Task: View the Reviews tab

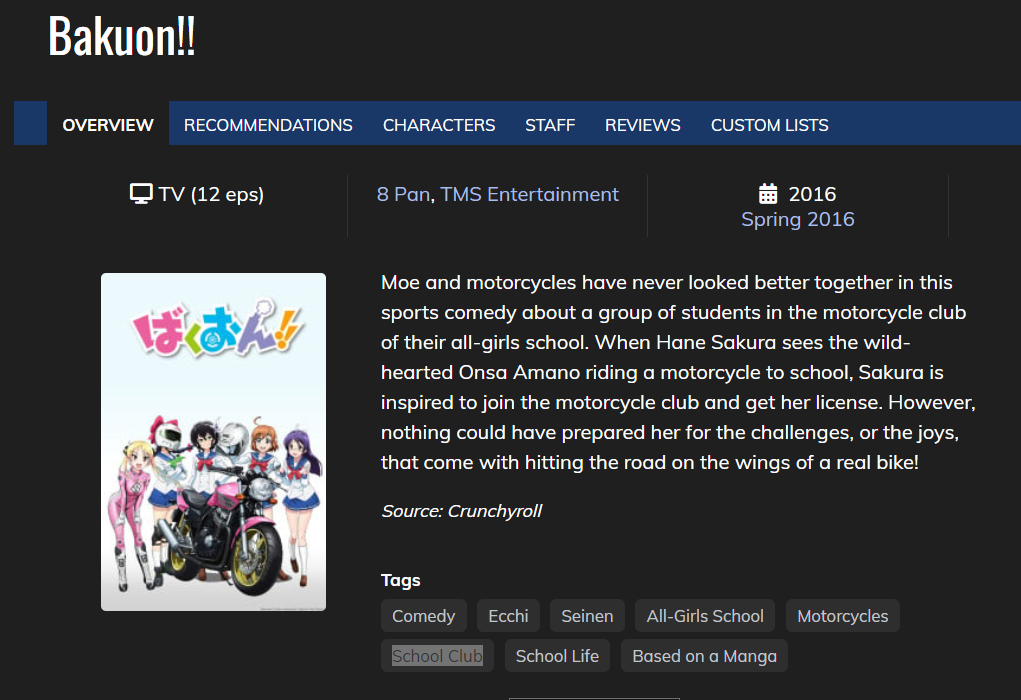Action: point(643,124)
